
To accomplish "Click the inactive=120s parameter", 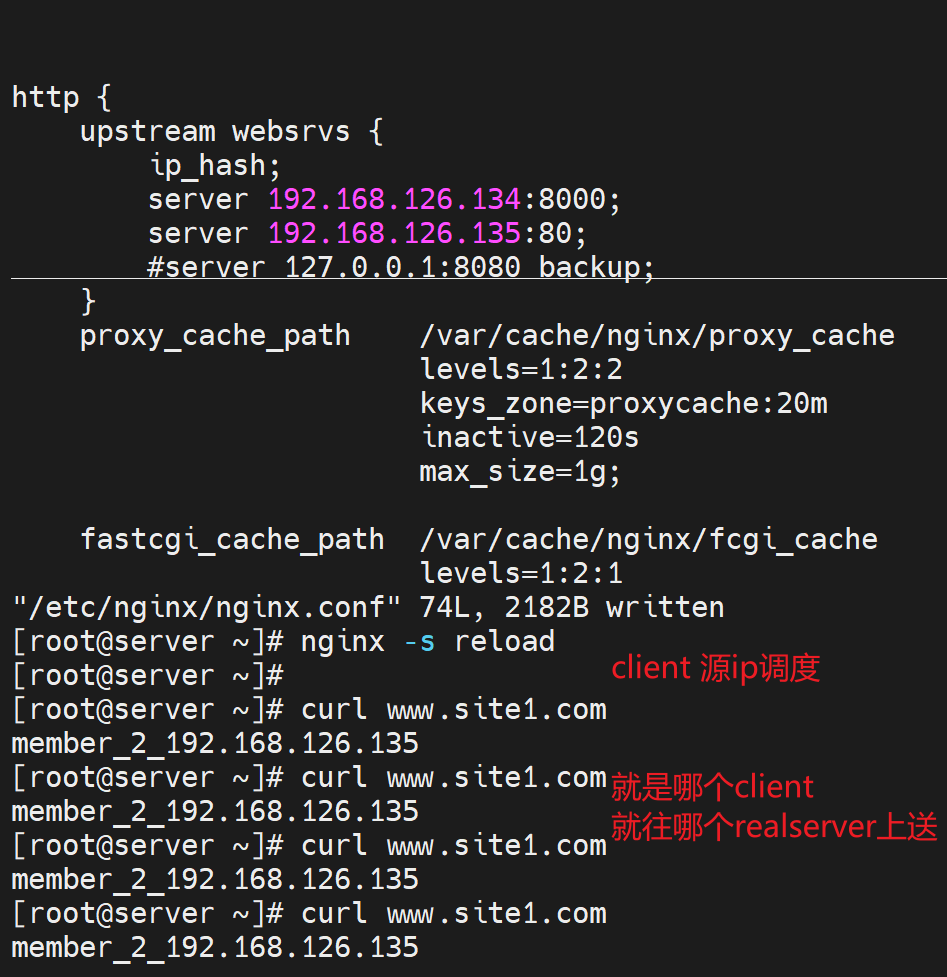I will point(529,438).
